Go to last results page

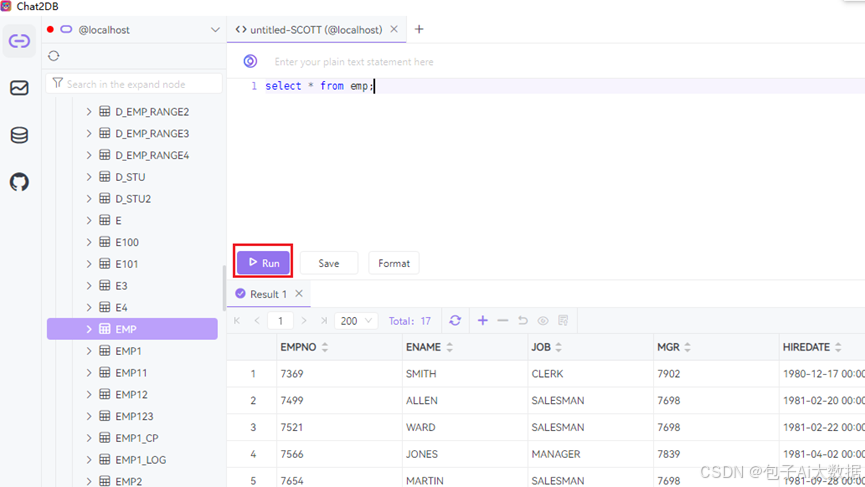[324, 320]
